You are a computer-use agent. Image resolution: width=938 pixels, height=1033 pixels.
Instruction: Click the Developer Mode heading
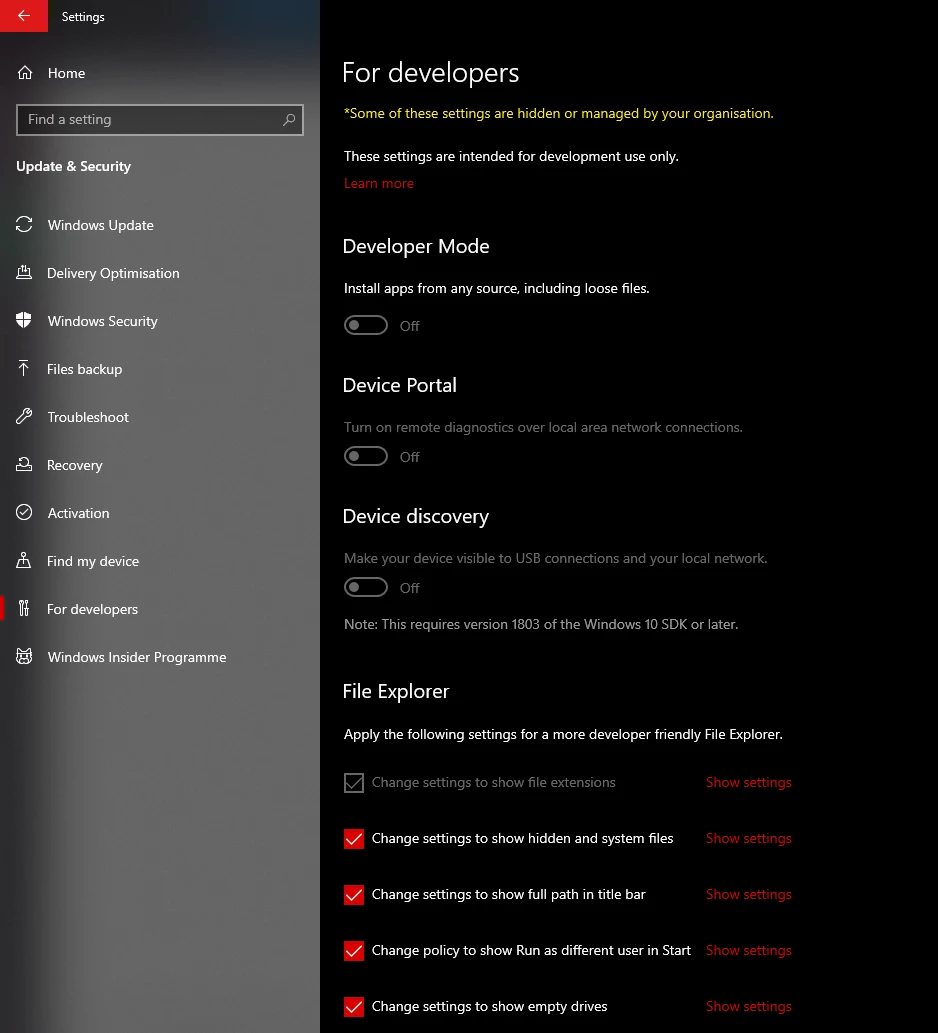click(416, 246)
